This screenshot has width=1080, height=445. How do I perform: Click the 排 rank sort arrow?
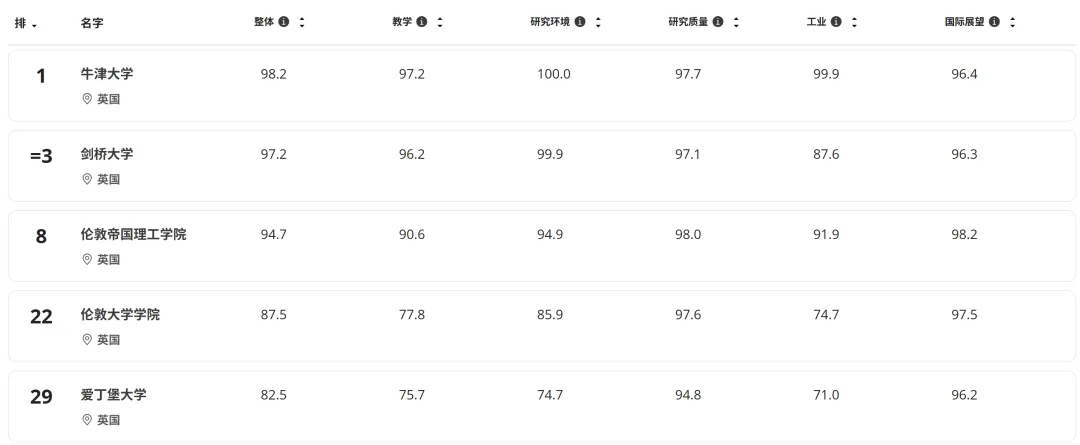[35, 24]
